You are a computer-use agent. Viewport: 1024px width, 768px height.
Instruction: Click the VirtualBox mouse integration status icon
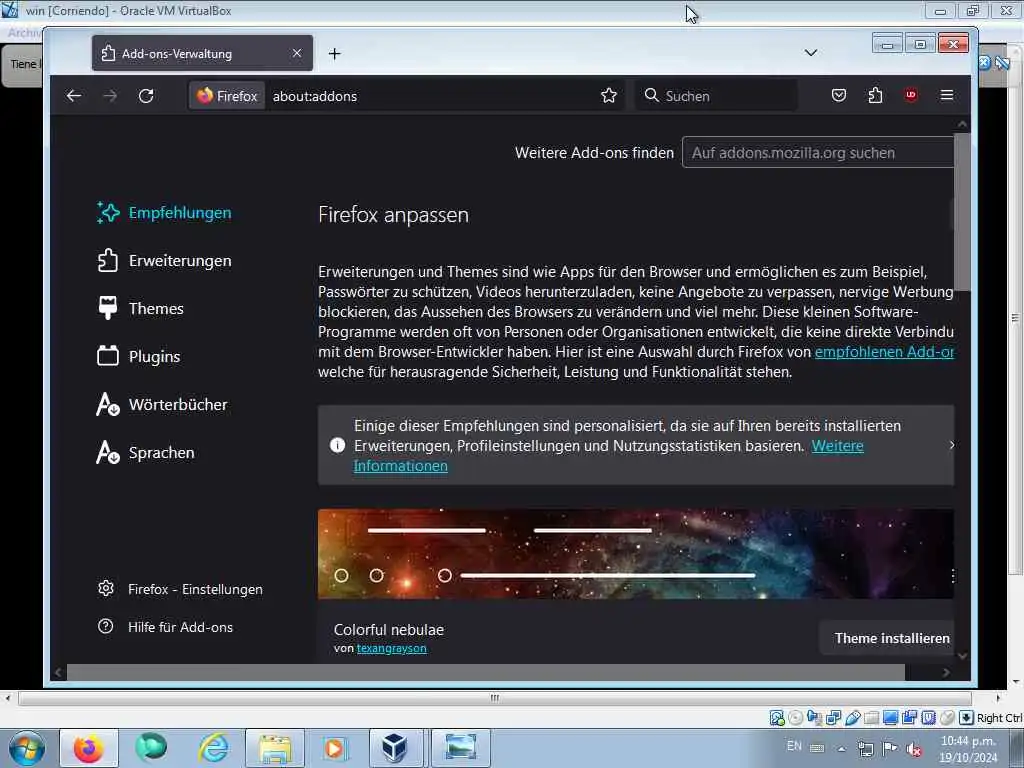(x=947, y=718)
